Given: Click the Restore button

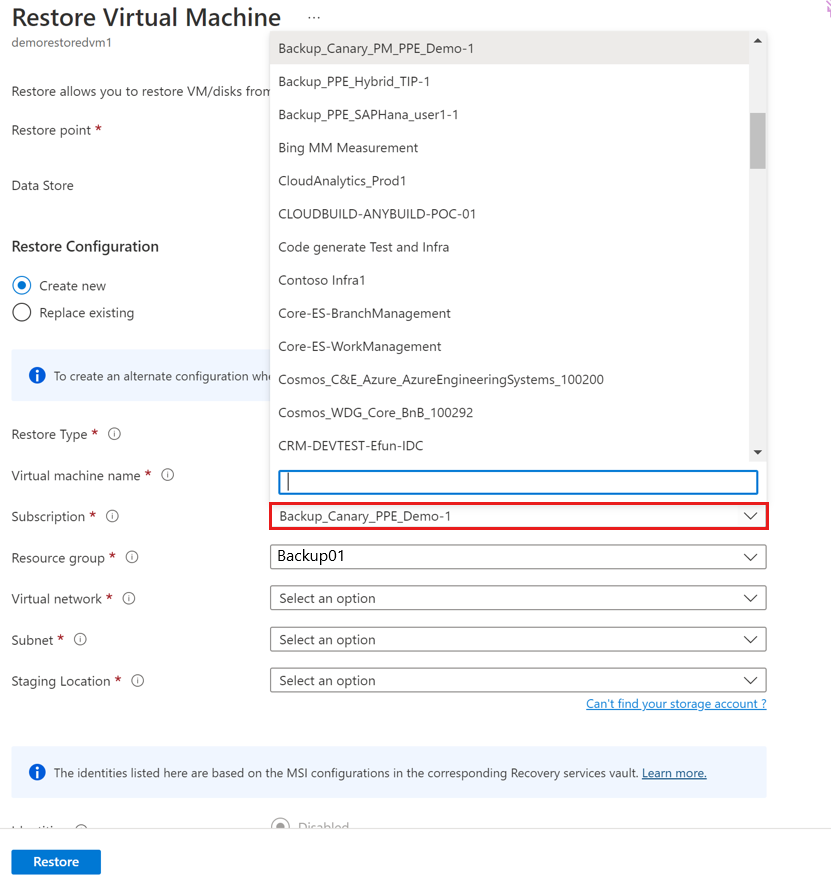Looking at the screenshot, I should [x=55, y=861].
